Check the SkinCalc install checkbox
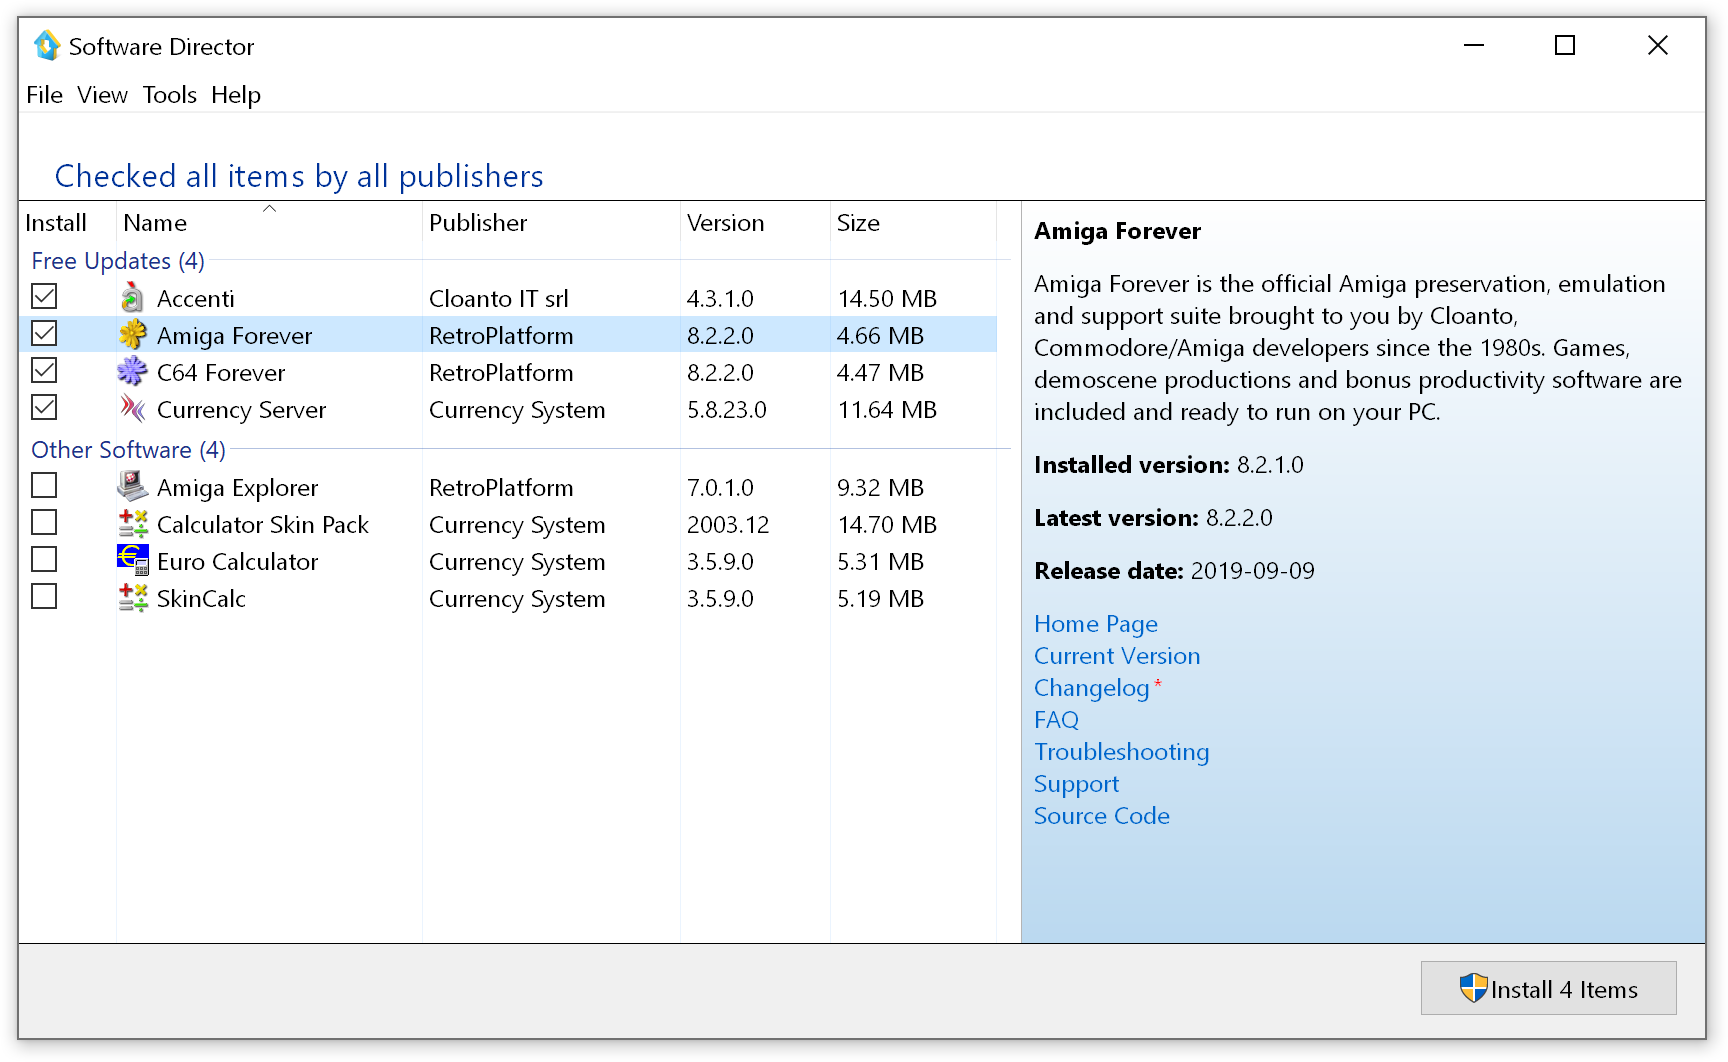The width and height of the screenshot is (1728, 1062). pyautogui.click(x=44, y=596)
